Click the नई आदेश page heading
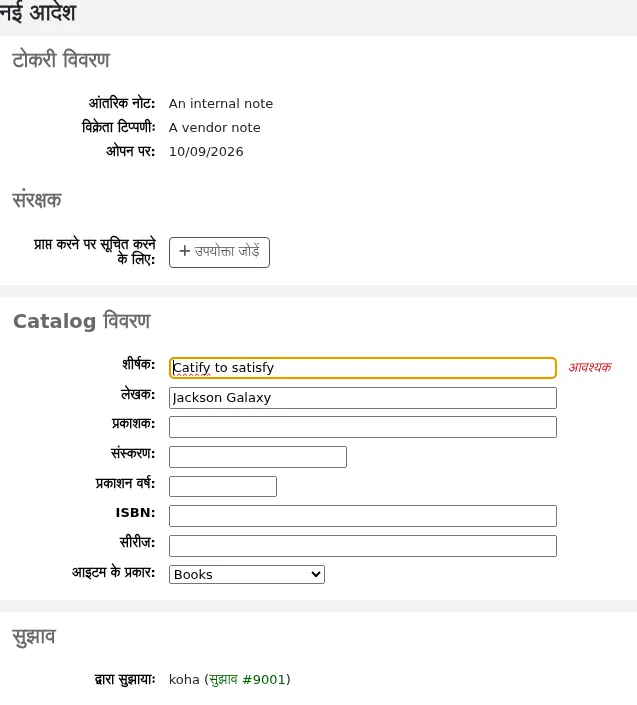 (38, 12)
